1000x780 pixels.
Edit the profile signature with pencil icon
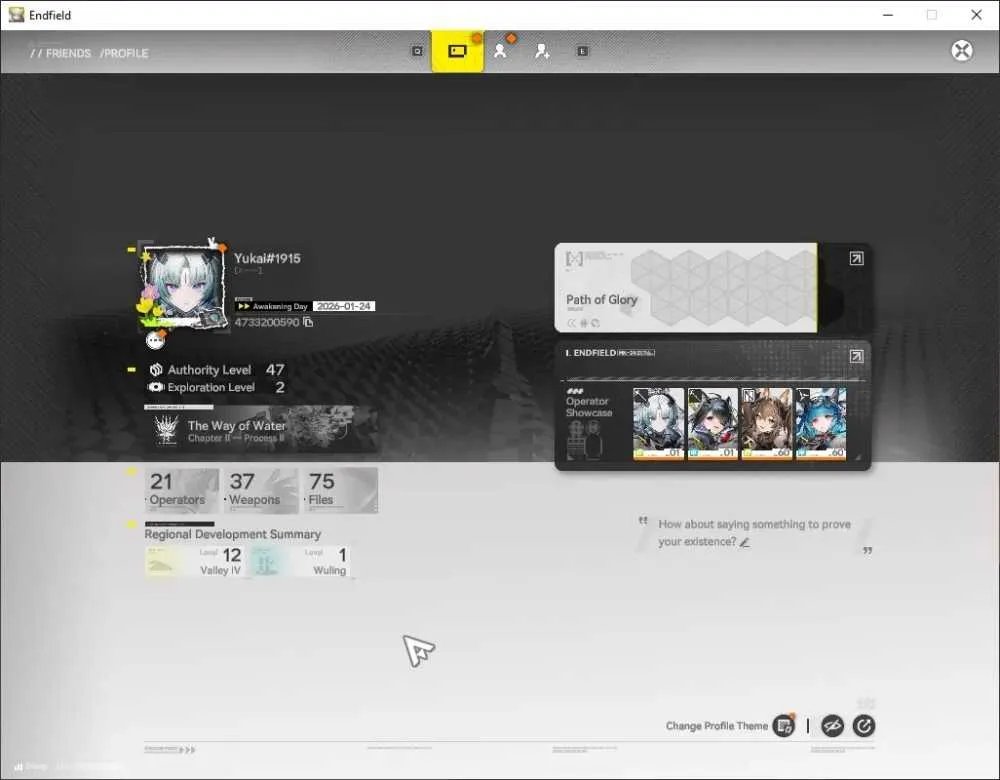(744, 542)
